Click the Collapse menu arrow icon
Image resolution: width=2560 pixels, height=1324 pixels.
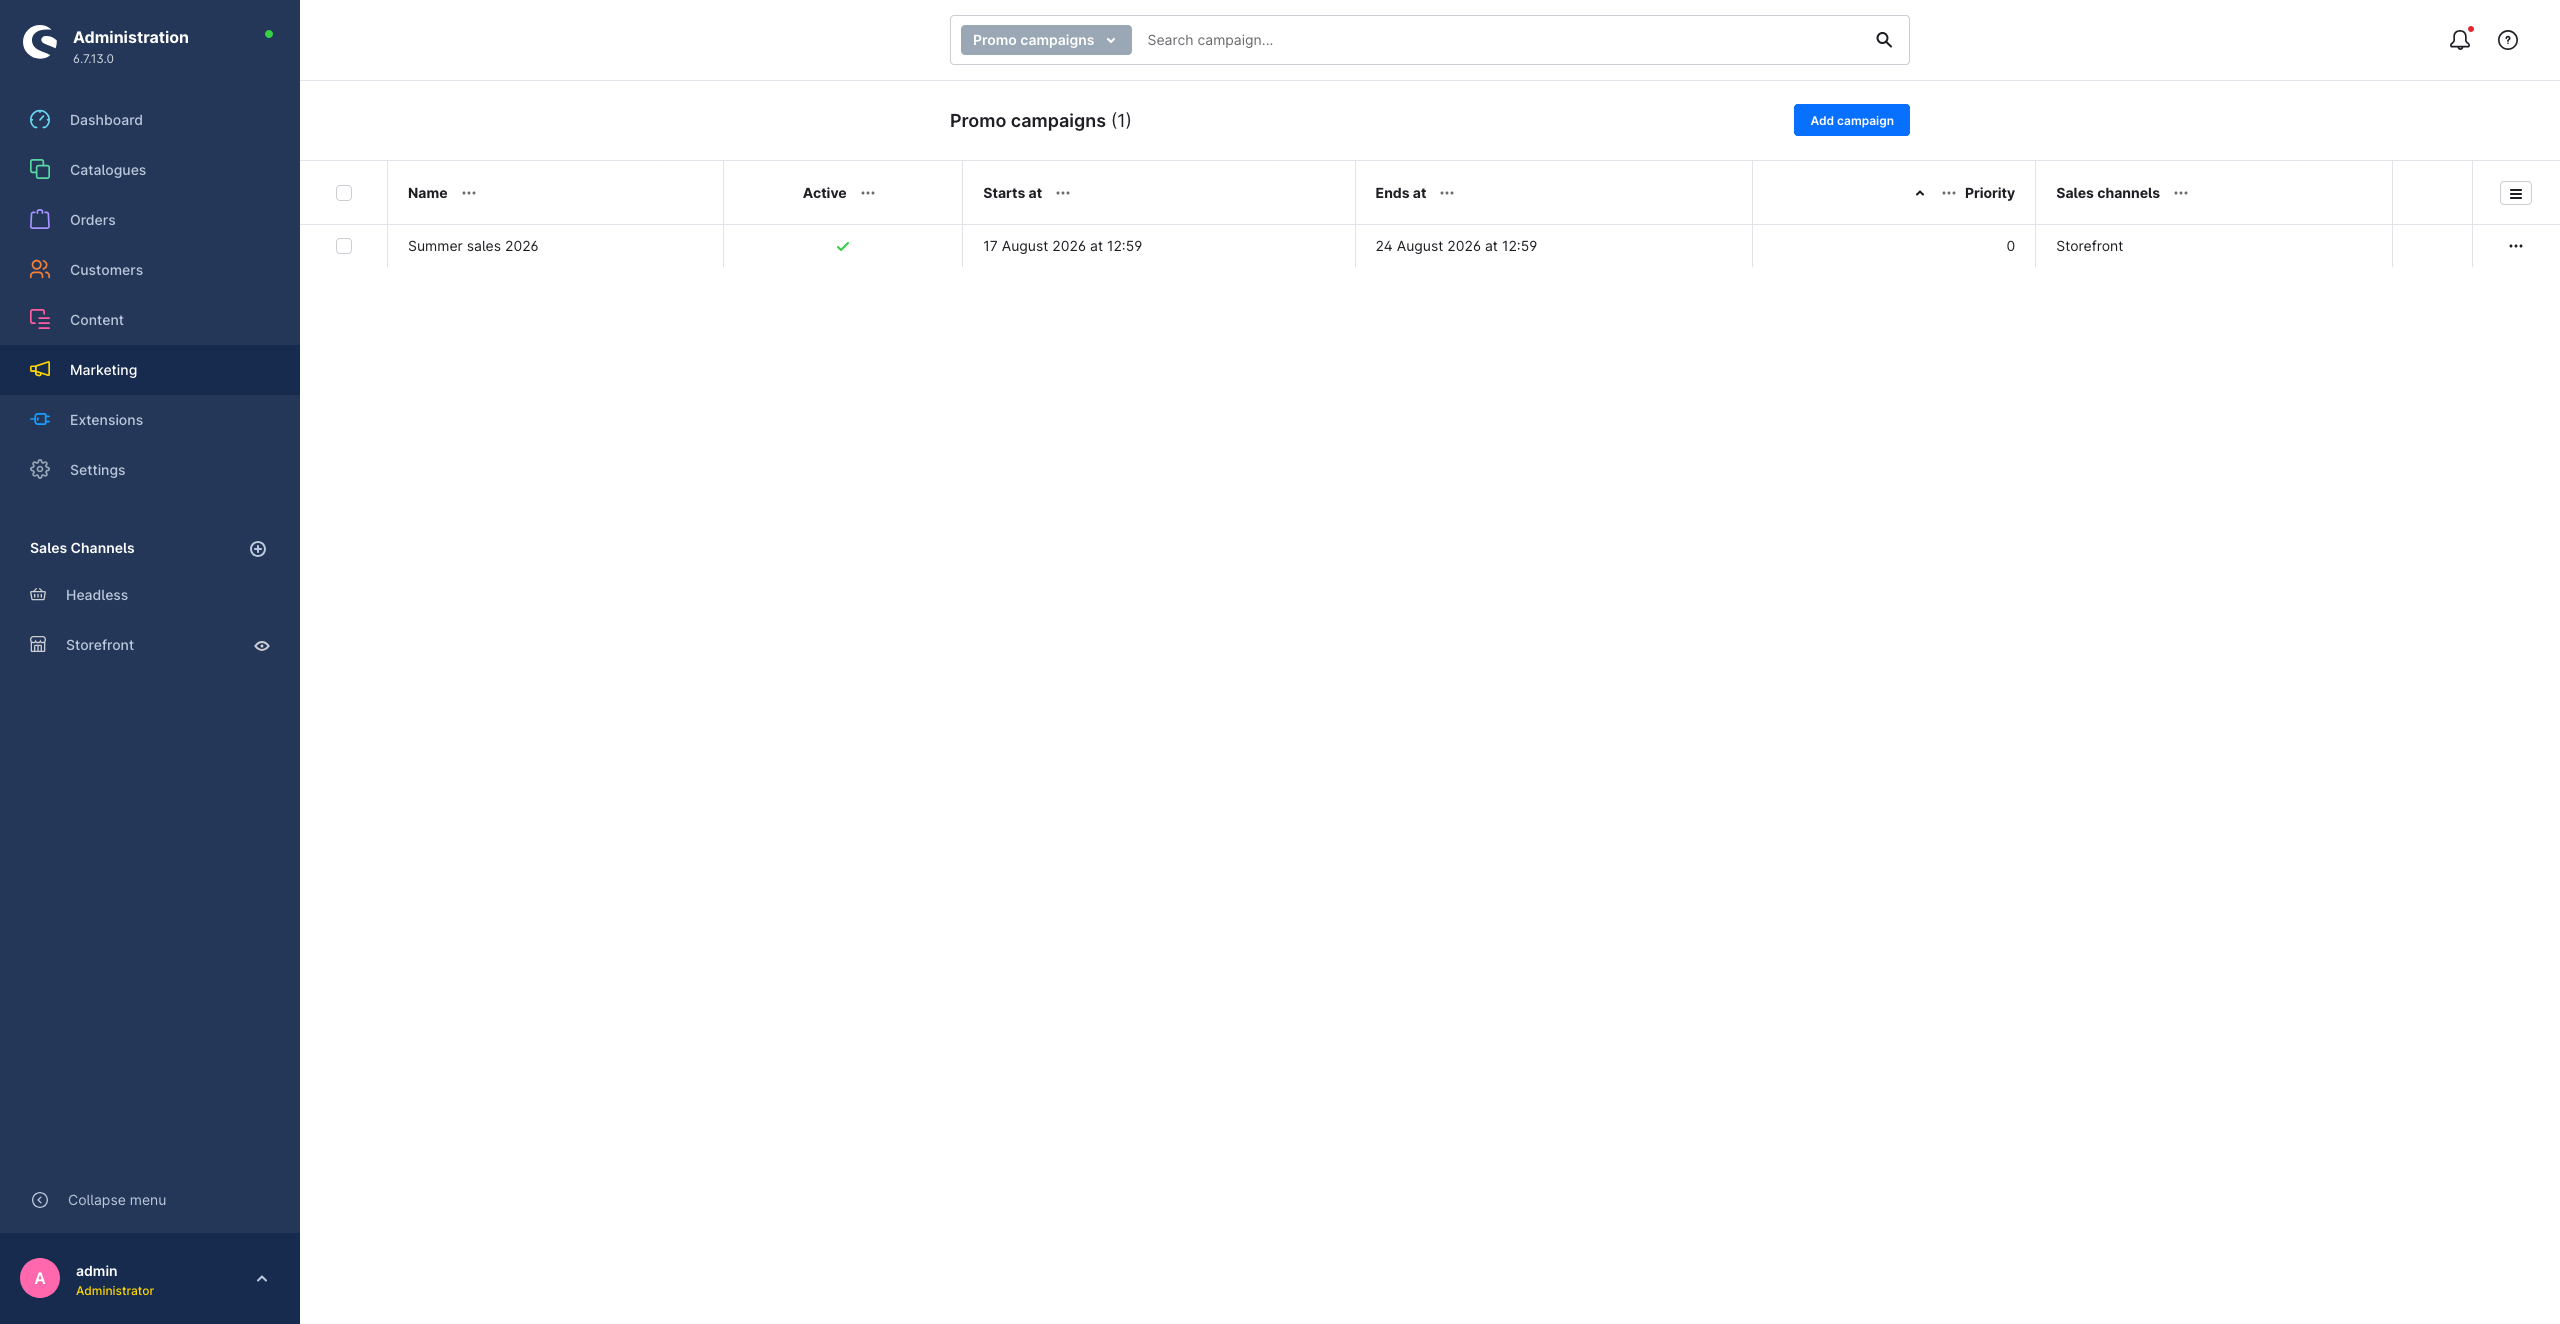40,1200
